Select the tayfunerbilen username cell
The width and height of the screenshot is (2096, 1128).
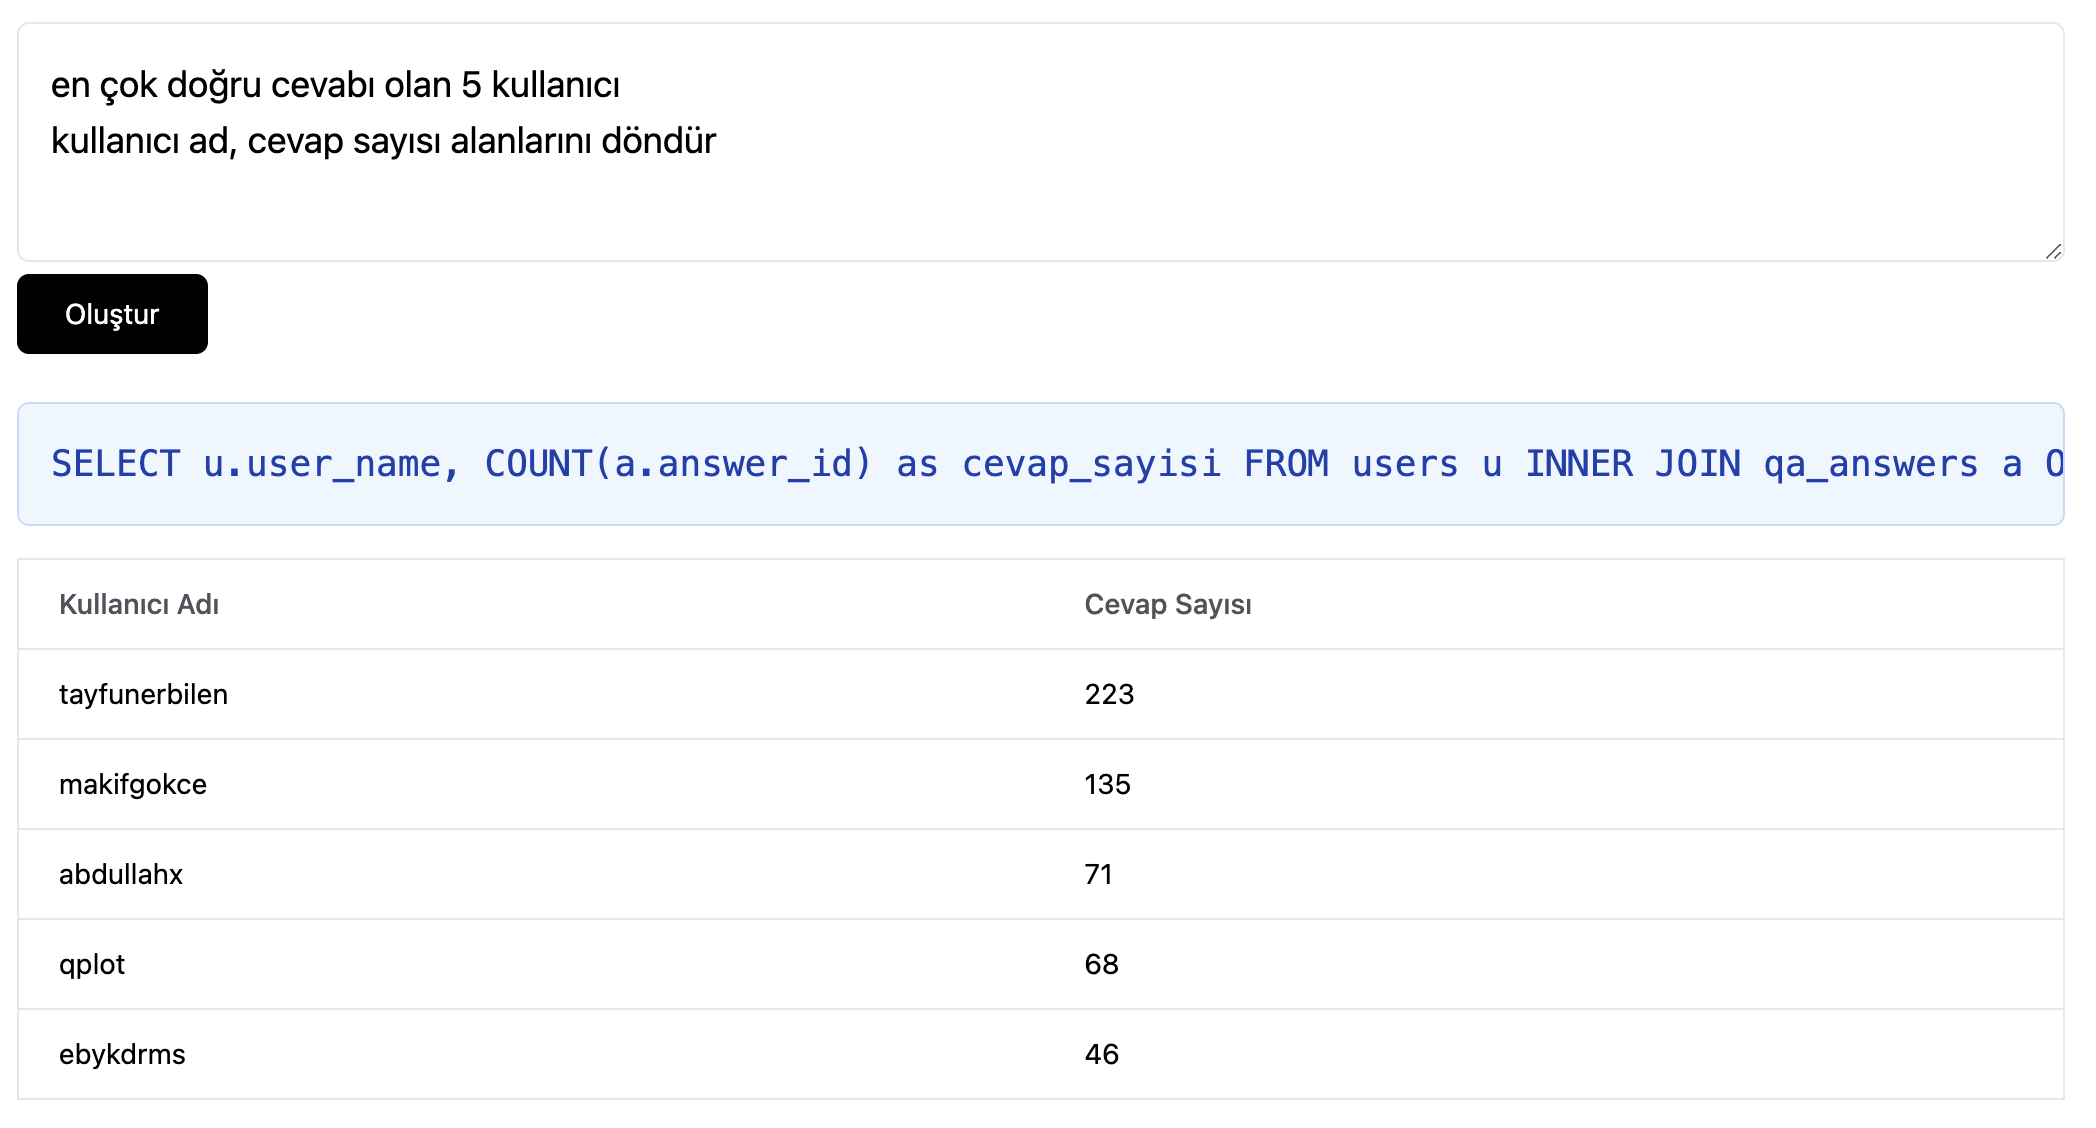coord(143,694)
